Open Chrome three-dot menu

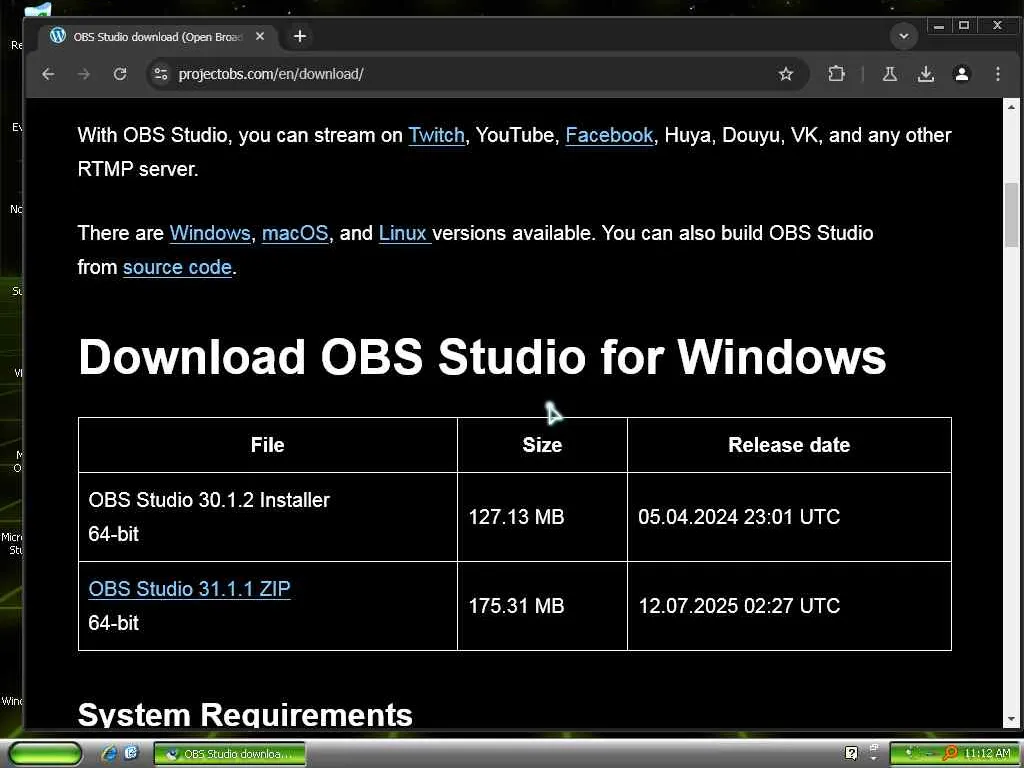[997, 74]
